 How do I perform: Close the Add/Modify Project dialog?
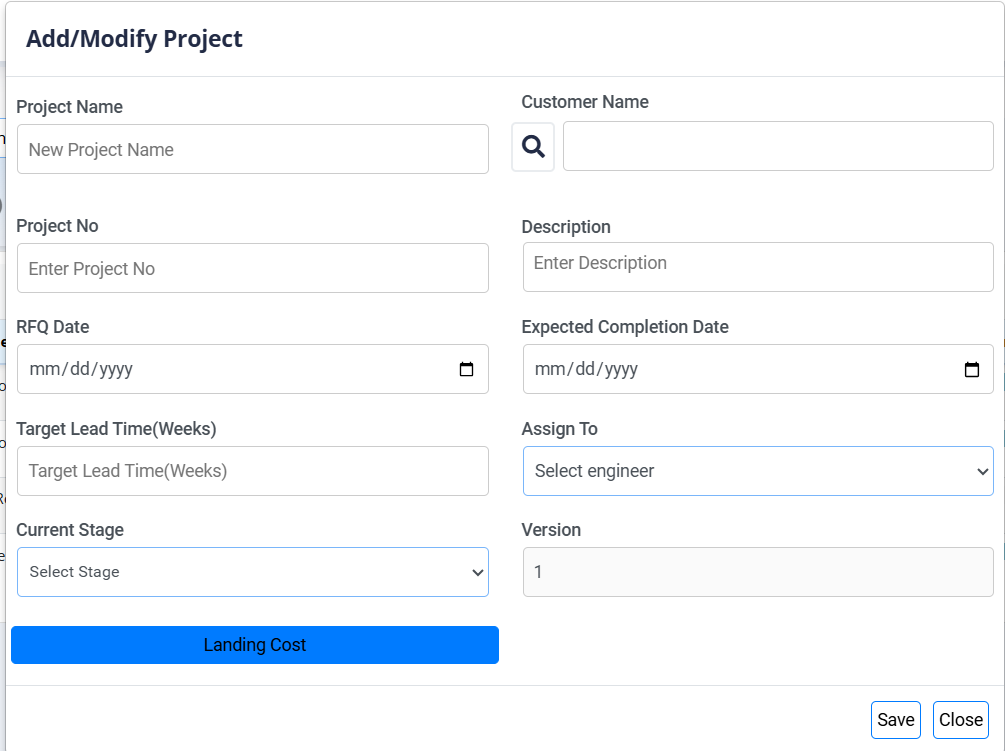pyautogui.click(x=960, y=719)
